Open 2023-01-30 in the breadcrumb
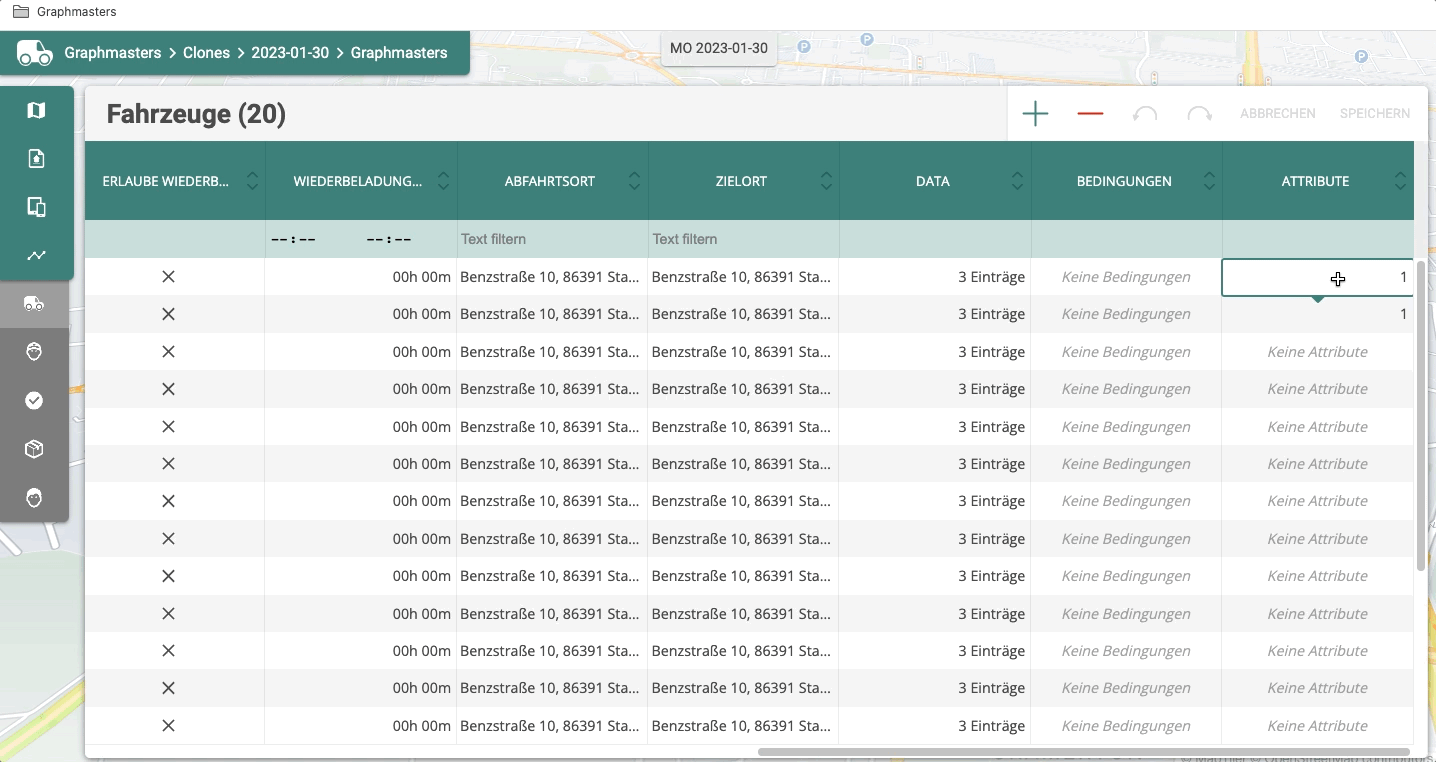This screenshot has height=762, width=1436. coord(290,53)
